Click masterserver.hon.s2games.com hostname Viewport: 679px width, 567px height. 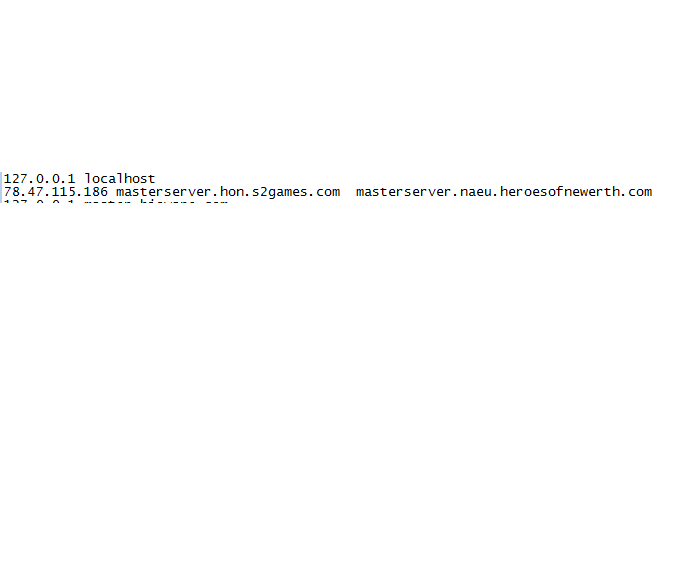click(228, 191)
